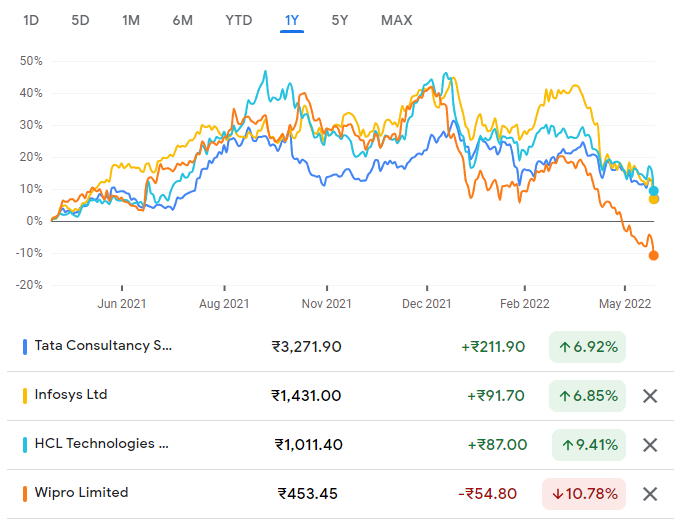This screenshot has height=523, width=679.
Task: Show MAX time range chart
Action: click(397, 20)
